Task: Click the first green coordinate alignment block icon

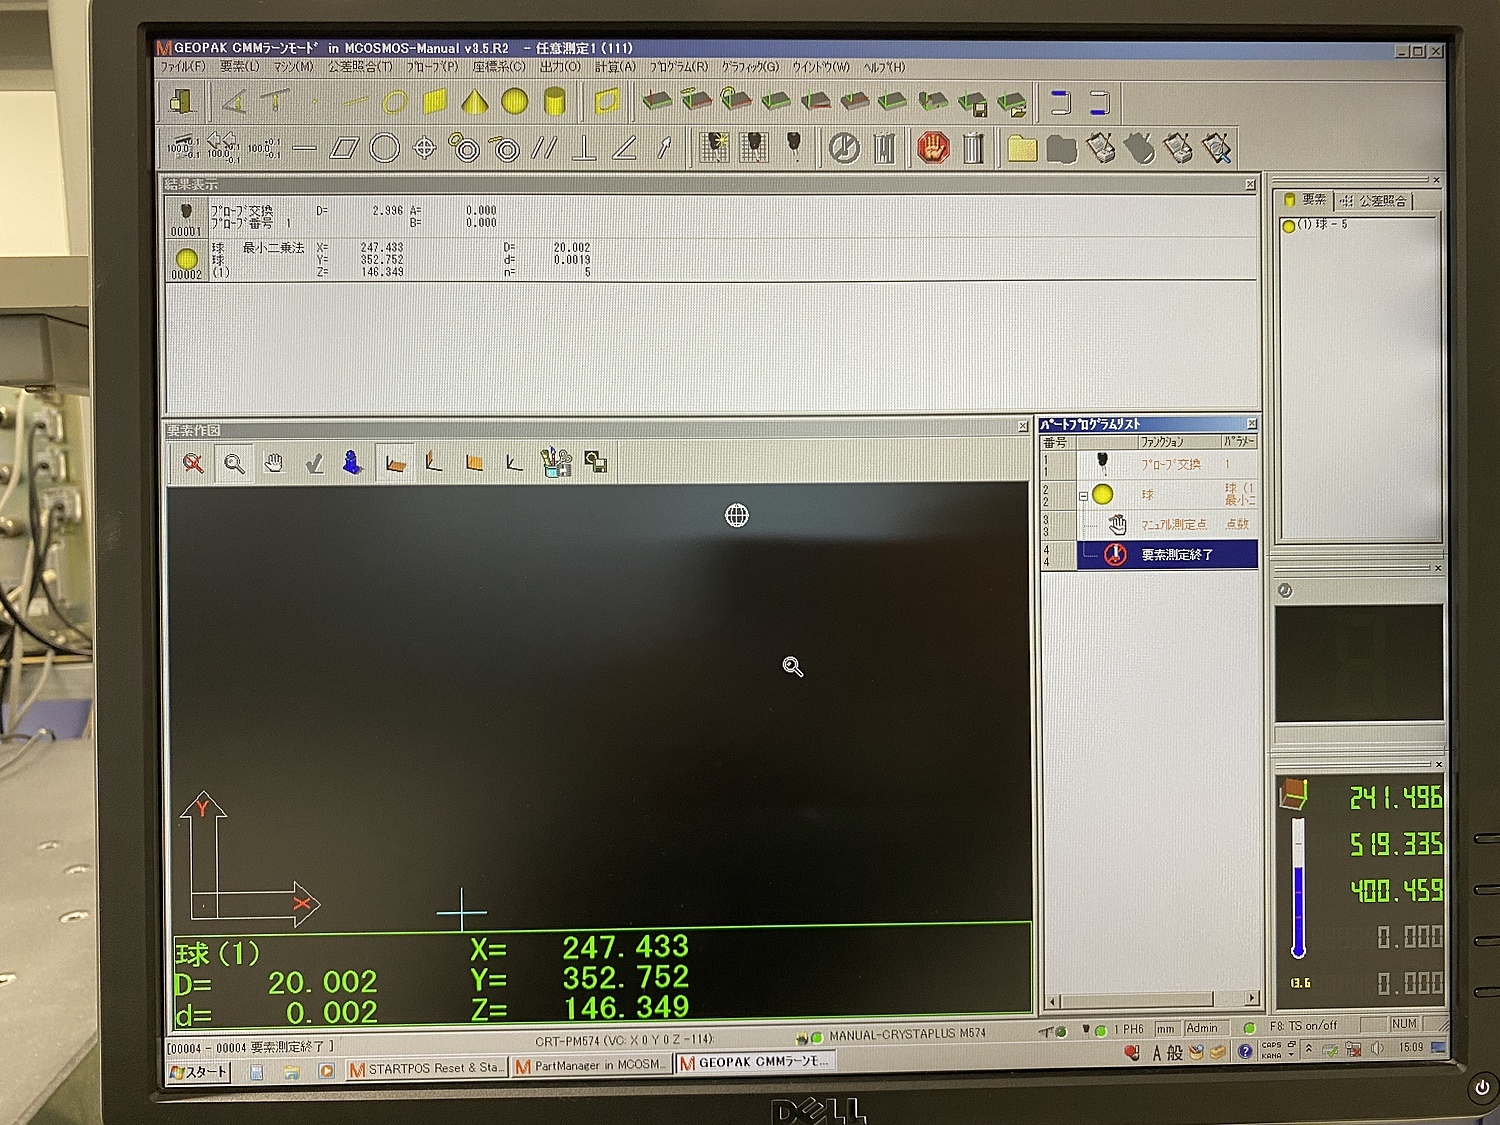Action: [x=657, y=102]
